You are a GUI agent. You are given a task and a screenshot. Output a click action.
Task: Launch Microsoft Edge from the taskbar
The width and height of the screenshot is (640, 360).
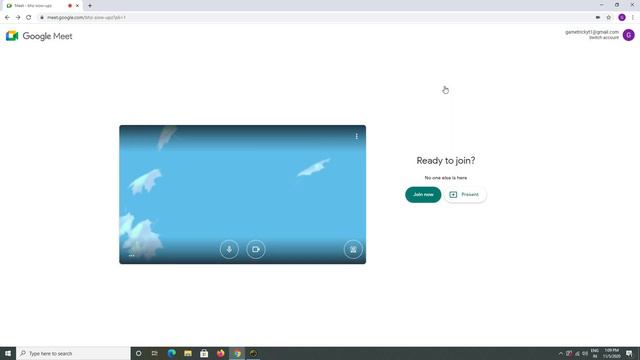(x=171, y=353)
